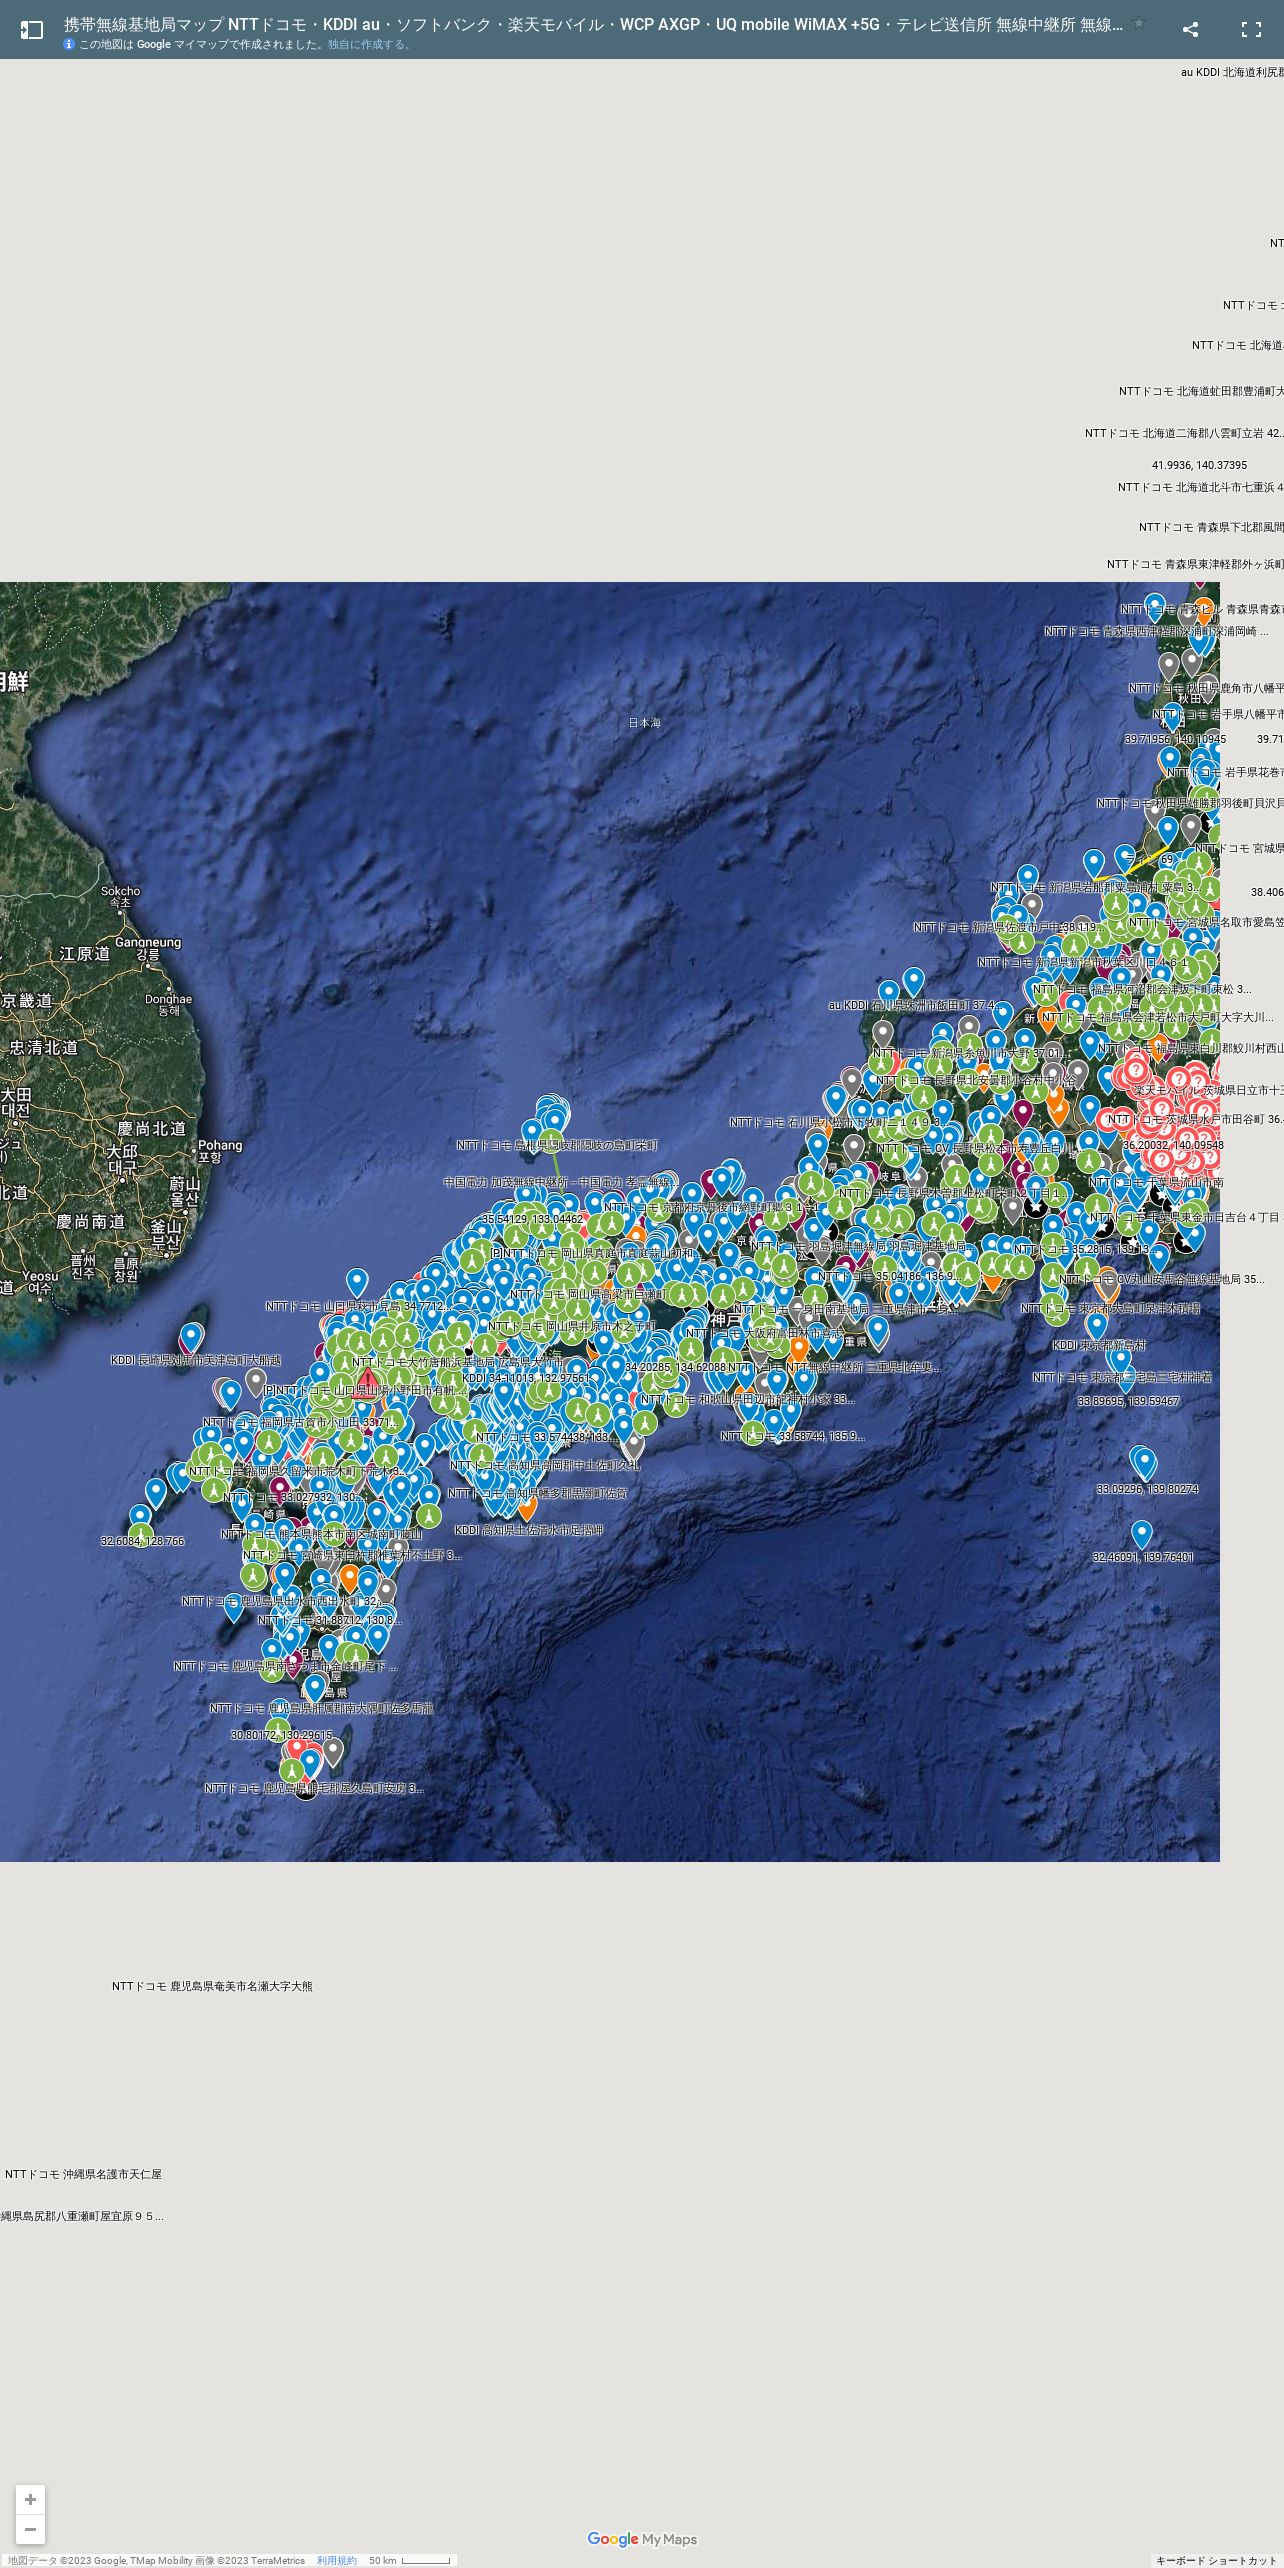Select orange pin above 31.88712, 130.8 label
1284x2568 pixels.
(x=349, y=1578)
